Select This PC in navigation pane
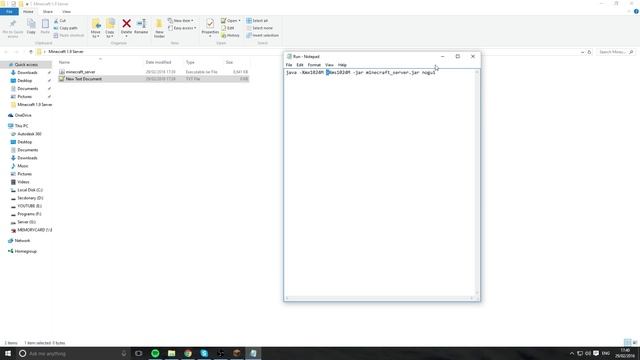The image size is (640, 360). coord(21,126)
